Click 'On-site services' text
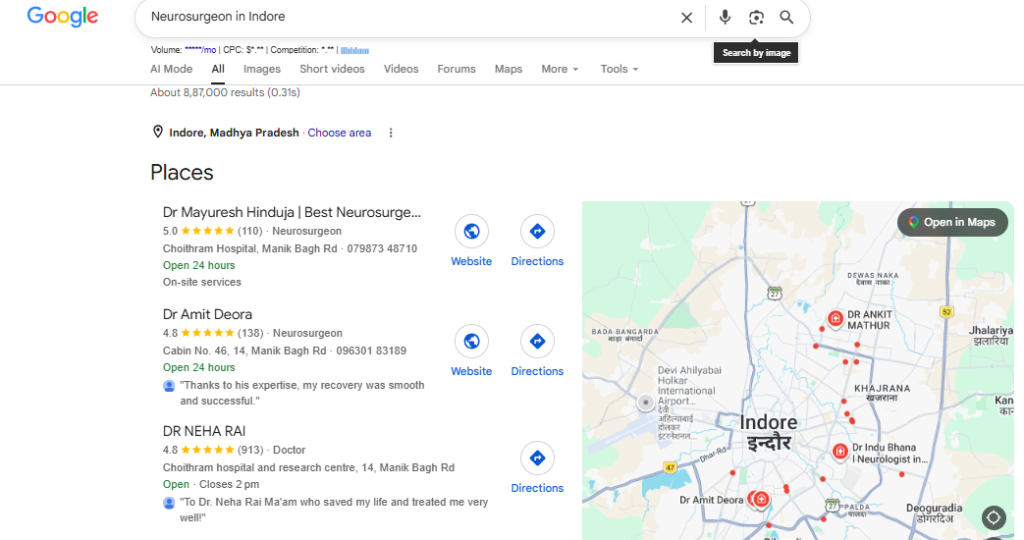The width and height of the screenshot is (1024, 540). tap(202, 282)
